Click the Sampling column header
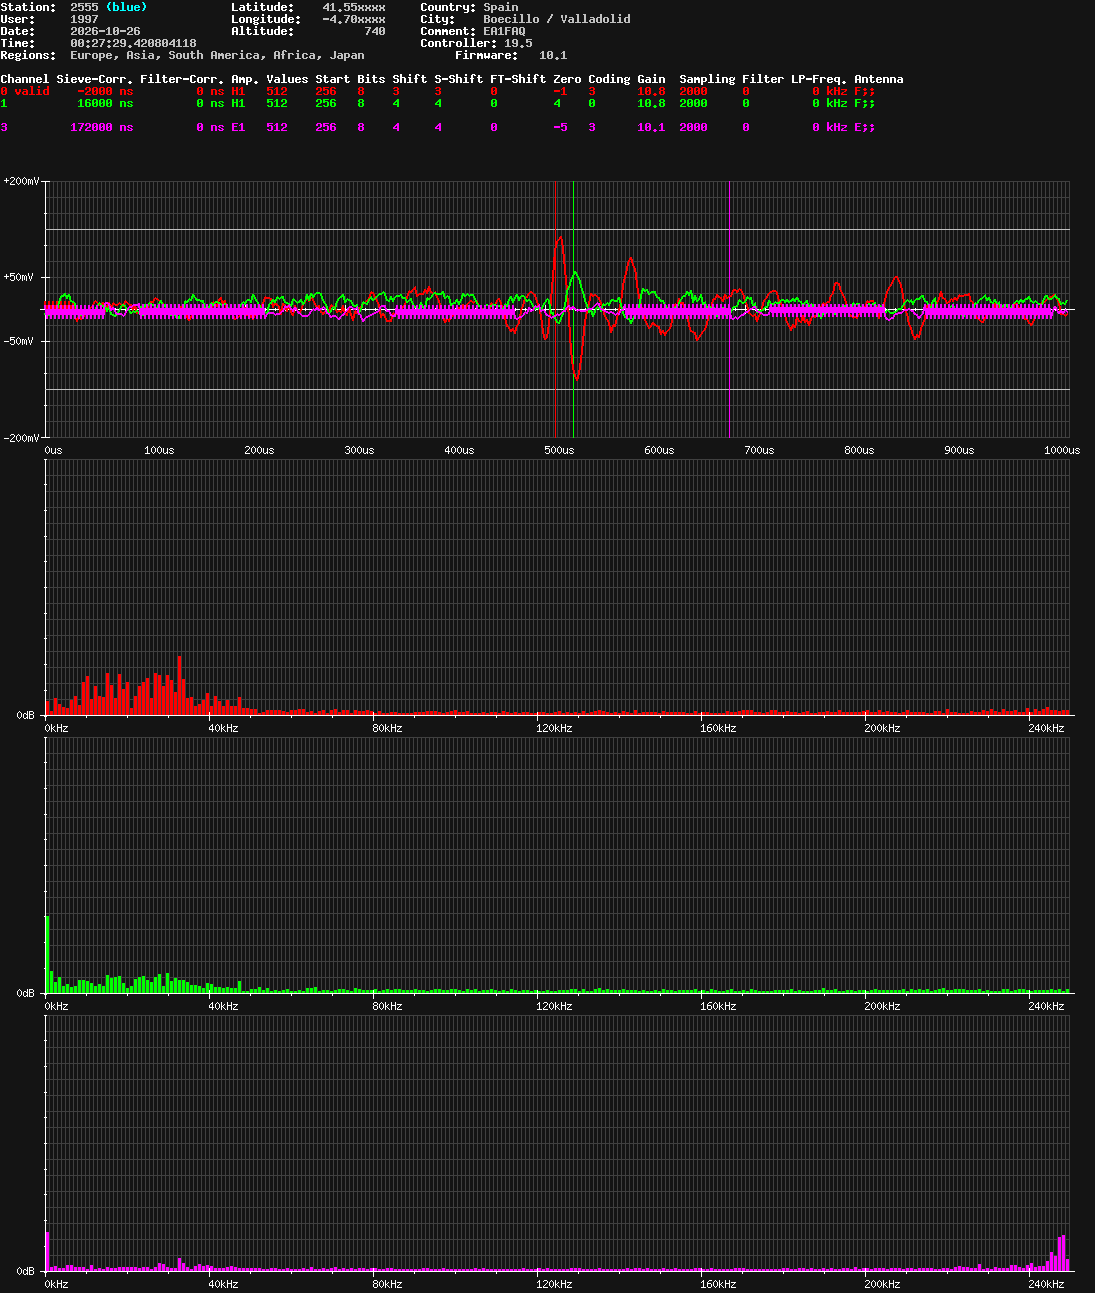 point(707,79)
